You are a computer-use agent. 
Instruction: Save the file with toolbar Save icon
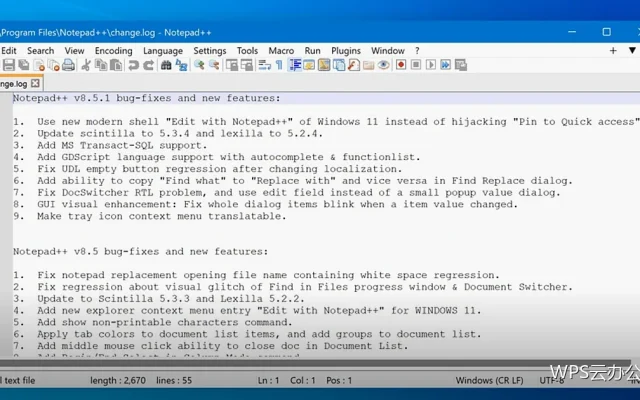tap(9, 65)
